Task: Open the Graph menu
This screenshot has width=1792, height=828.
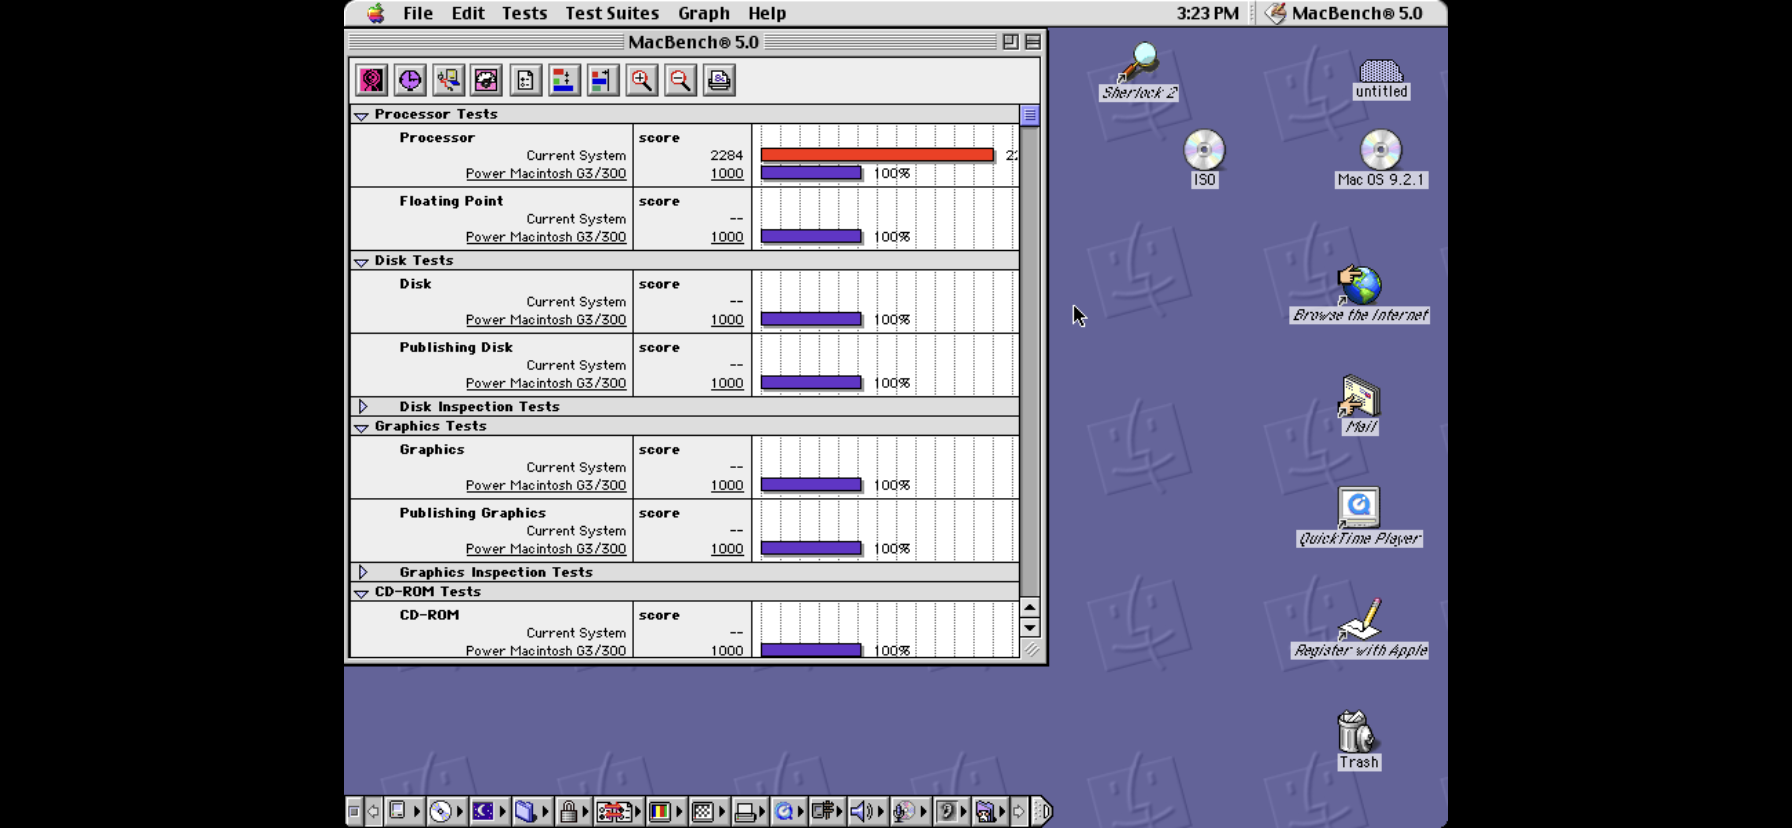Action: (704, 13)
